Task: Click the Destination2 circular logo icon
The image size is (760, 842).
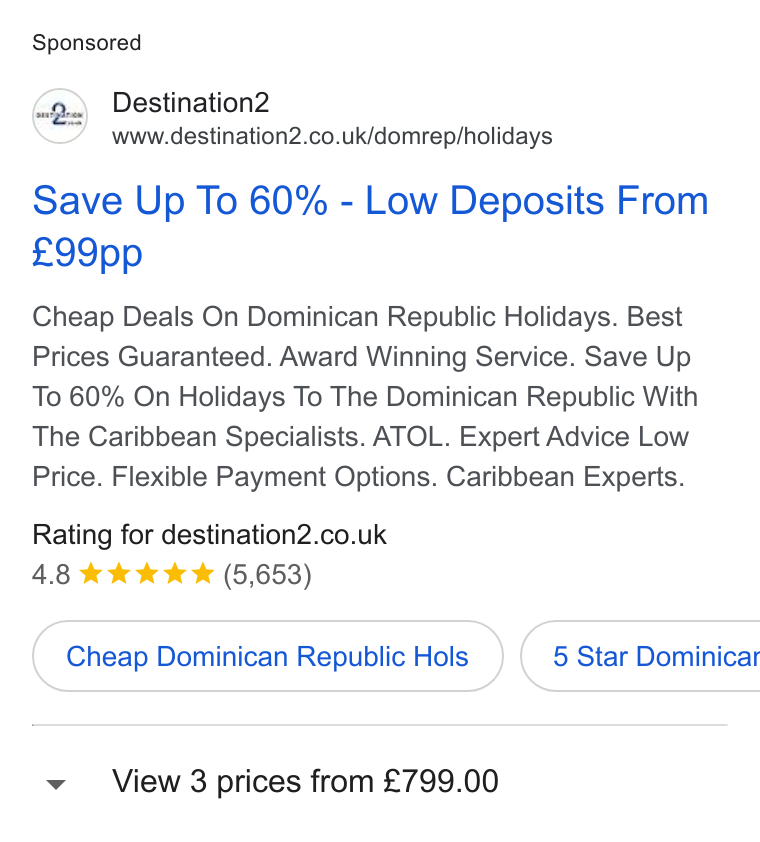Action: pos(60,116)
